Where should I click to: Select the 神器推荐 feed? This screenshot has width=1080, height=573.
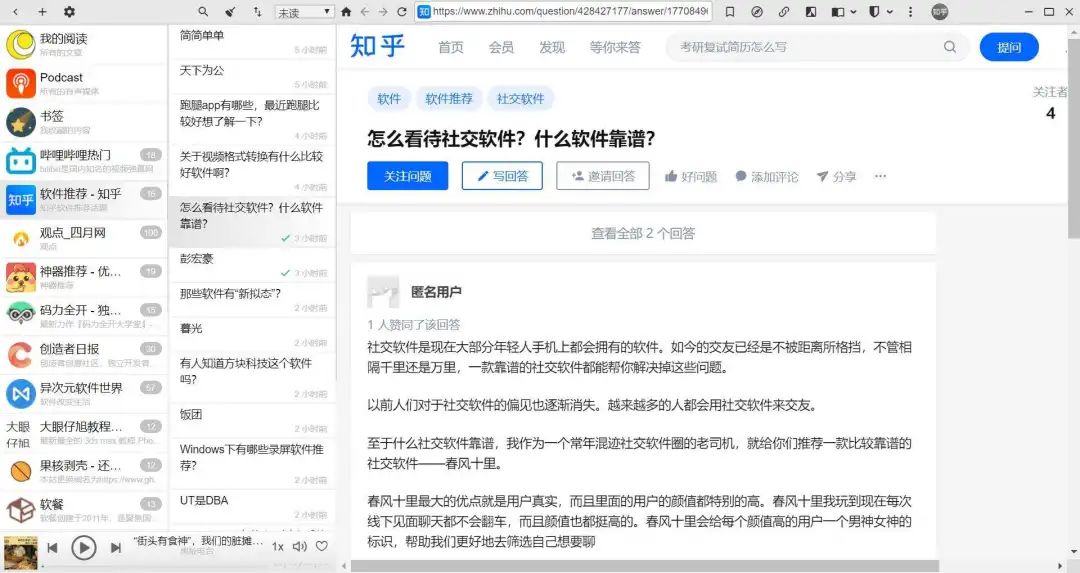(x=83, y=277)
